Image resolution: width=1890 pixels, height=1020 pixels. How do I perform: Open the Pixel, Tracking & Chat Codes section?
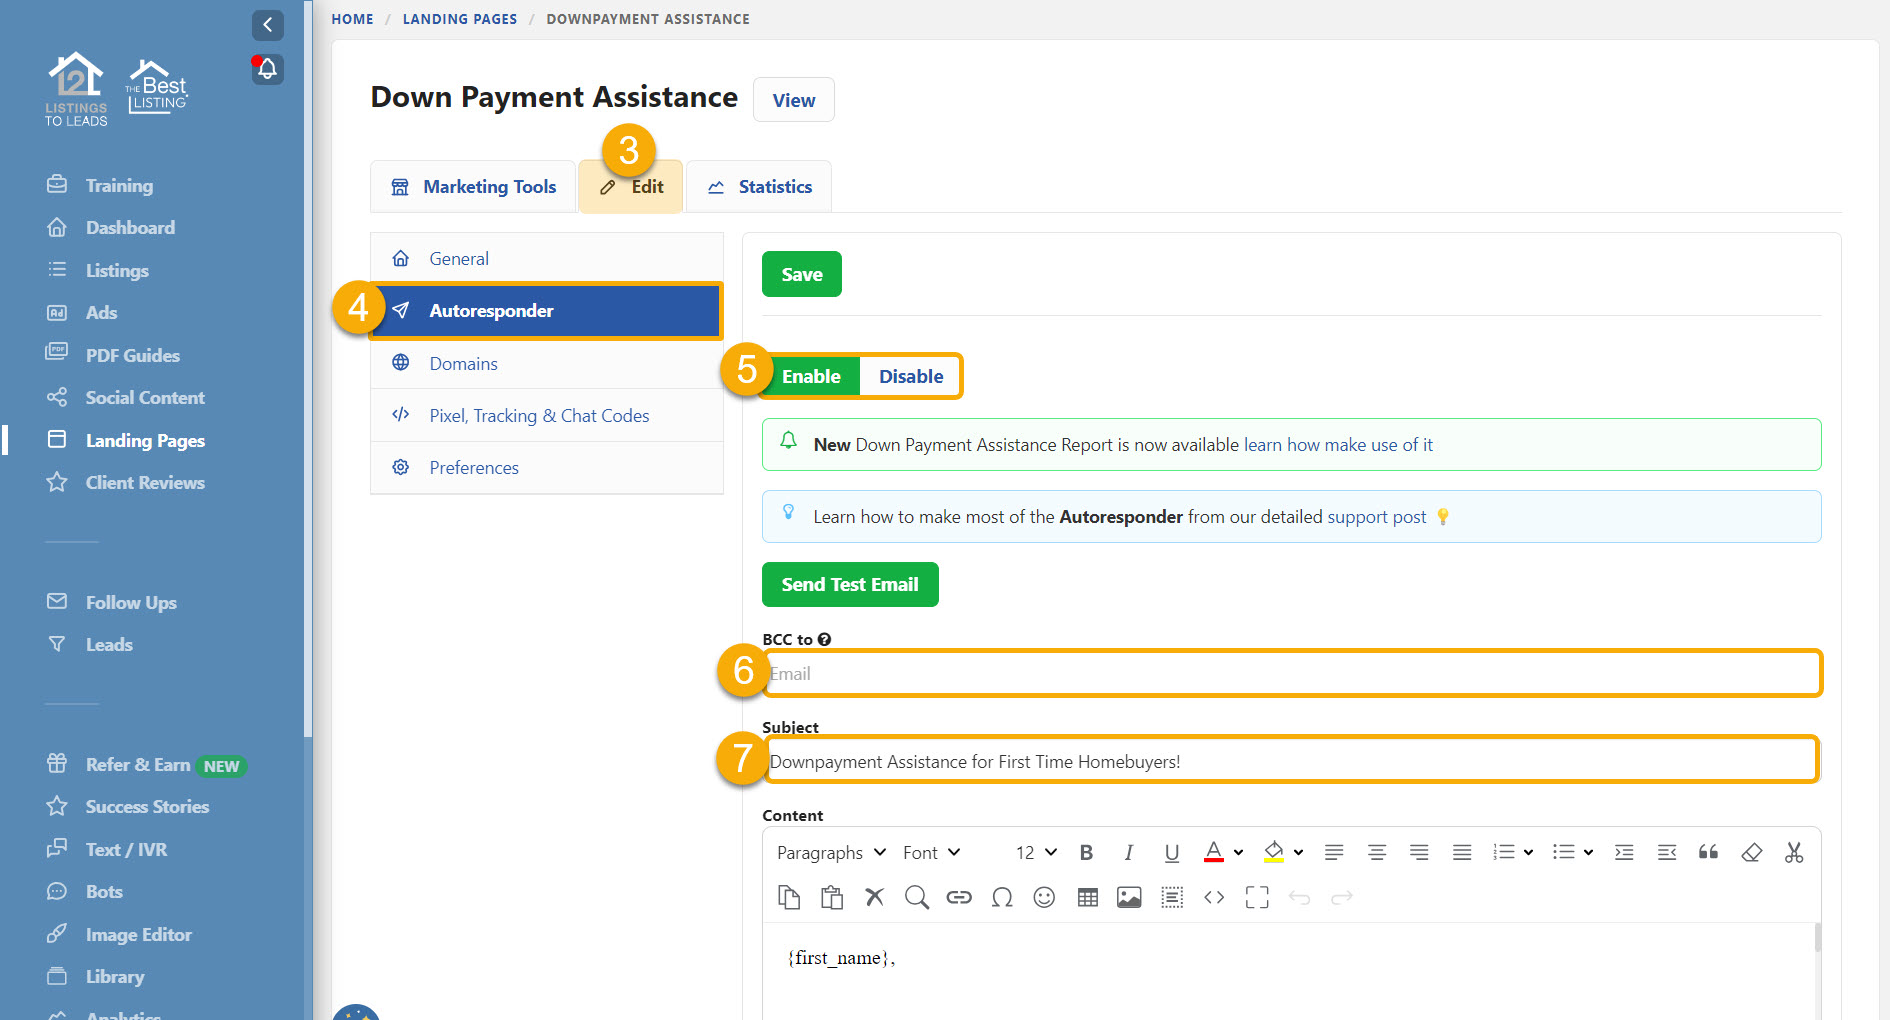(x=539, y=415)
